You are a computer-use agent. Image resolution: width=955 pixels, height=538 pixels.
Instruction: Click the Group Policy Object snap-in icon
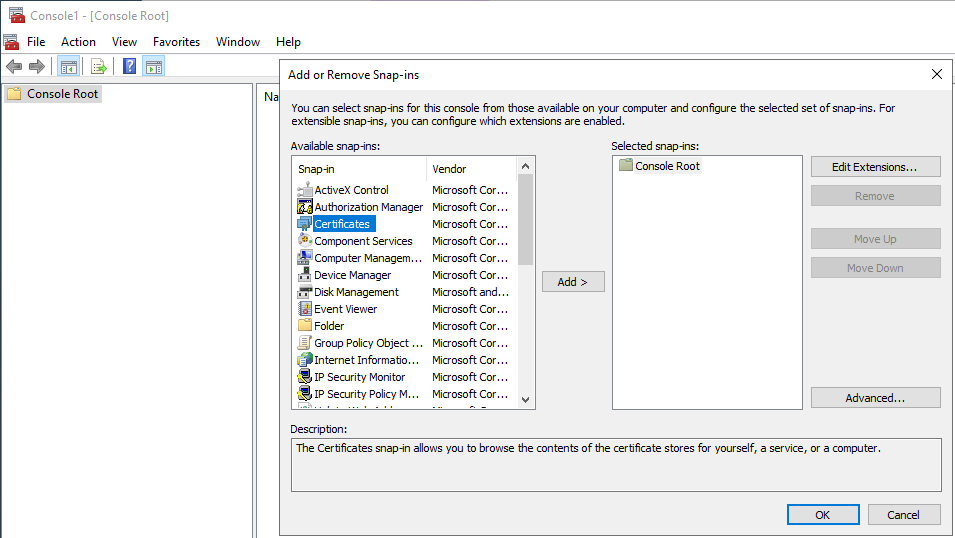[305, 343]
